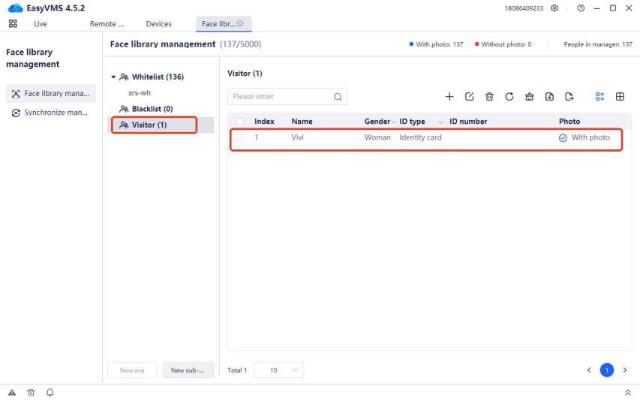The image size is (640, 400).
Task: Click the search field labeled Please enter
Action: tap(280, 97)
